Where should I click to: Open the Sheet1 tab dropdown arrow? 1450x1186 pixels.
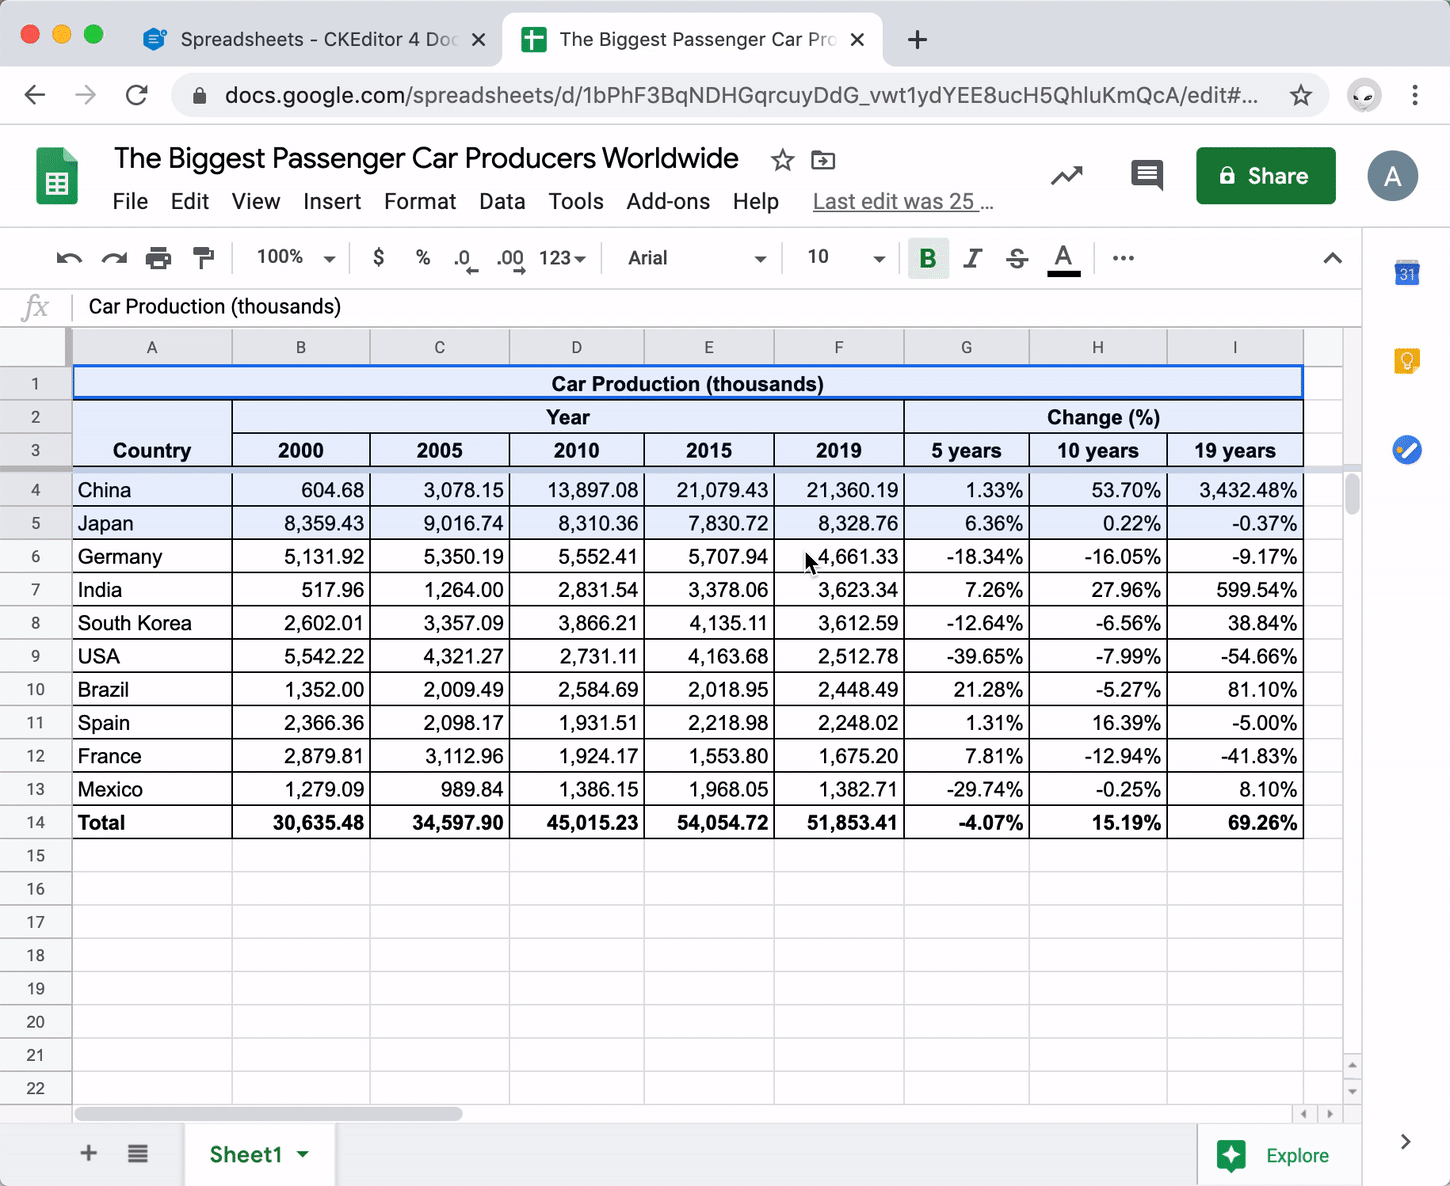(303, 1154)
